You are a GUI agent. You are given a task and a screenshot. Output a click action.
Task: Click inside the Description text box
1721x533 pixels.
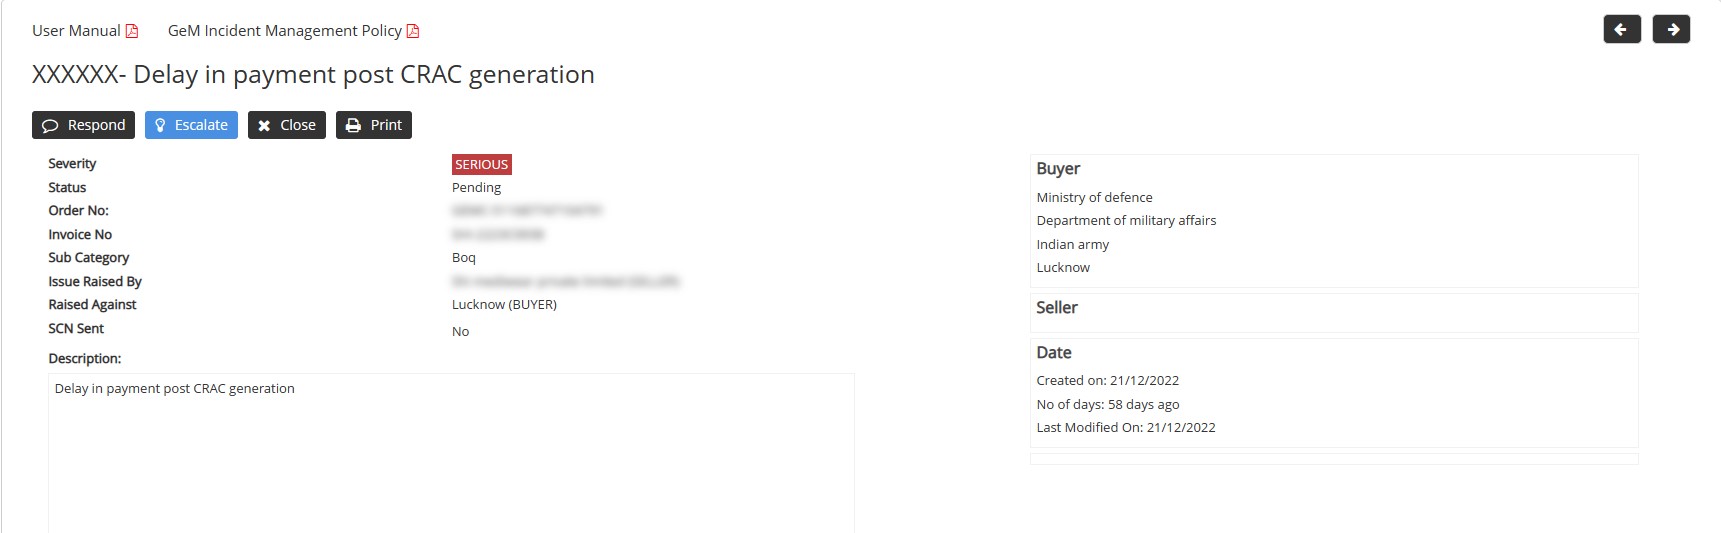pyautogui.click(x=451, y=450)
